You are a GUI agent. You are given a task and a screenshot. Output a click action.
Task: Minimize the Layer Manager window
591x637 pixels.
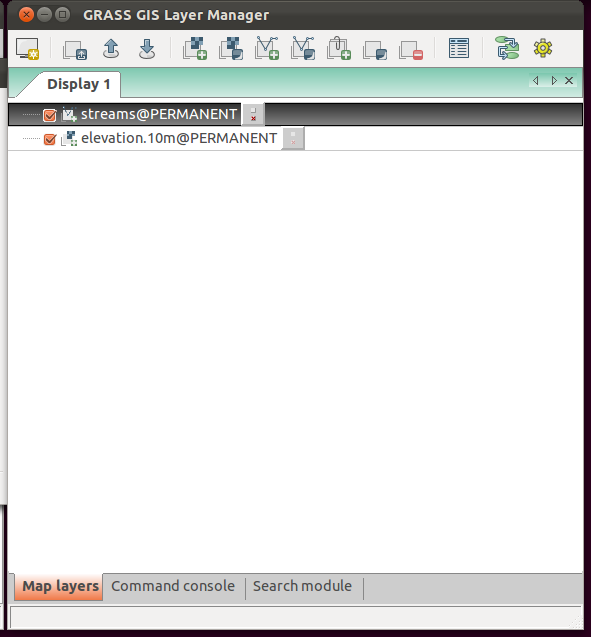click(44, 15)
